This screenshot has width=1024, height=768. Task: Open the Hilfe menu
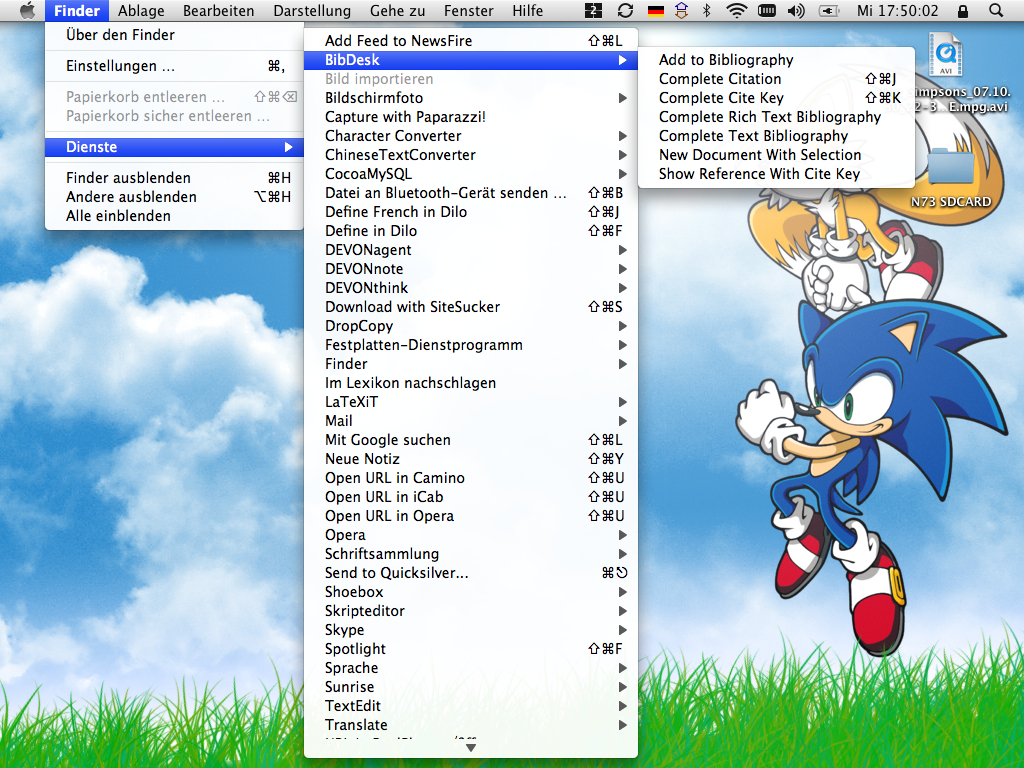tap(528, 10)
